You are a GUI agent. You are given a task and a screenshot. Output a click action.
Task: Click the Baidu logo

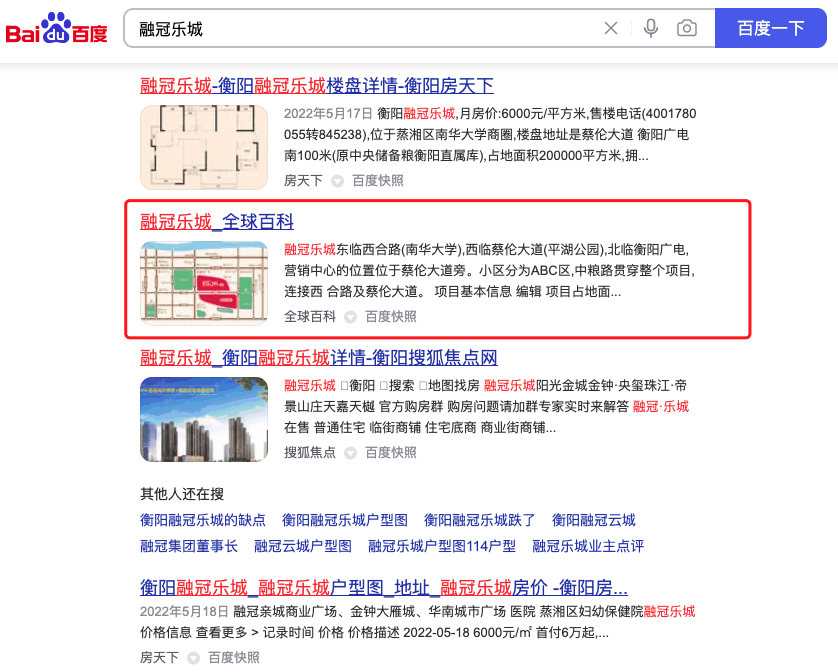pyautogui.click(x=57, y=28)
